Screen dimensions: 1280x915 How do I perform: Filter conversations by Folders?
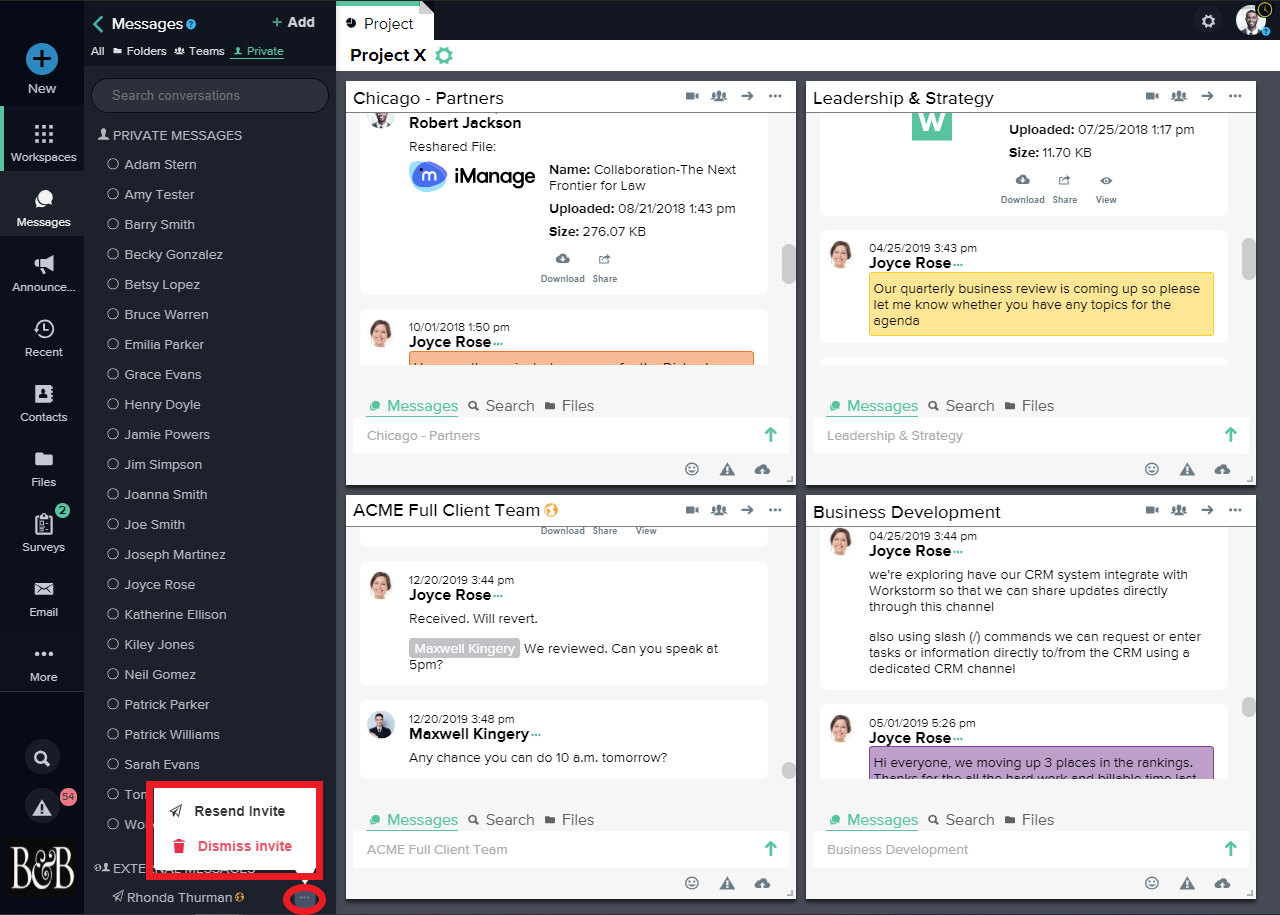click(x=139, y=51)
